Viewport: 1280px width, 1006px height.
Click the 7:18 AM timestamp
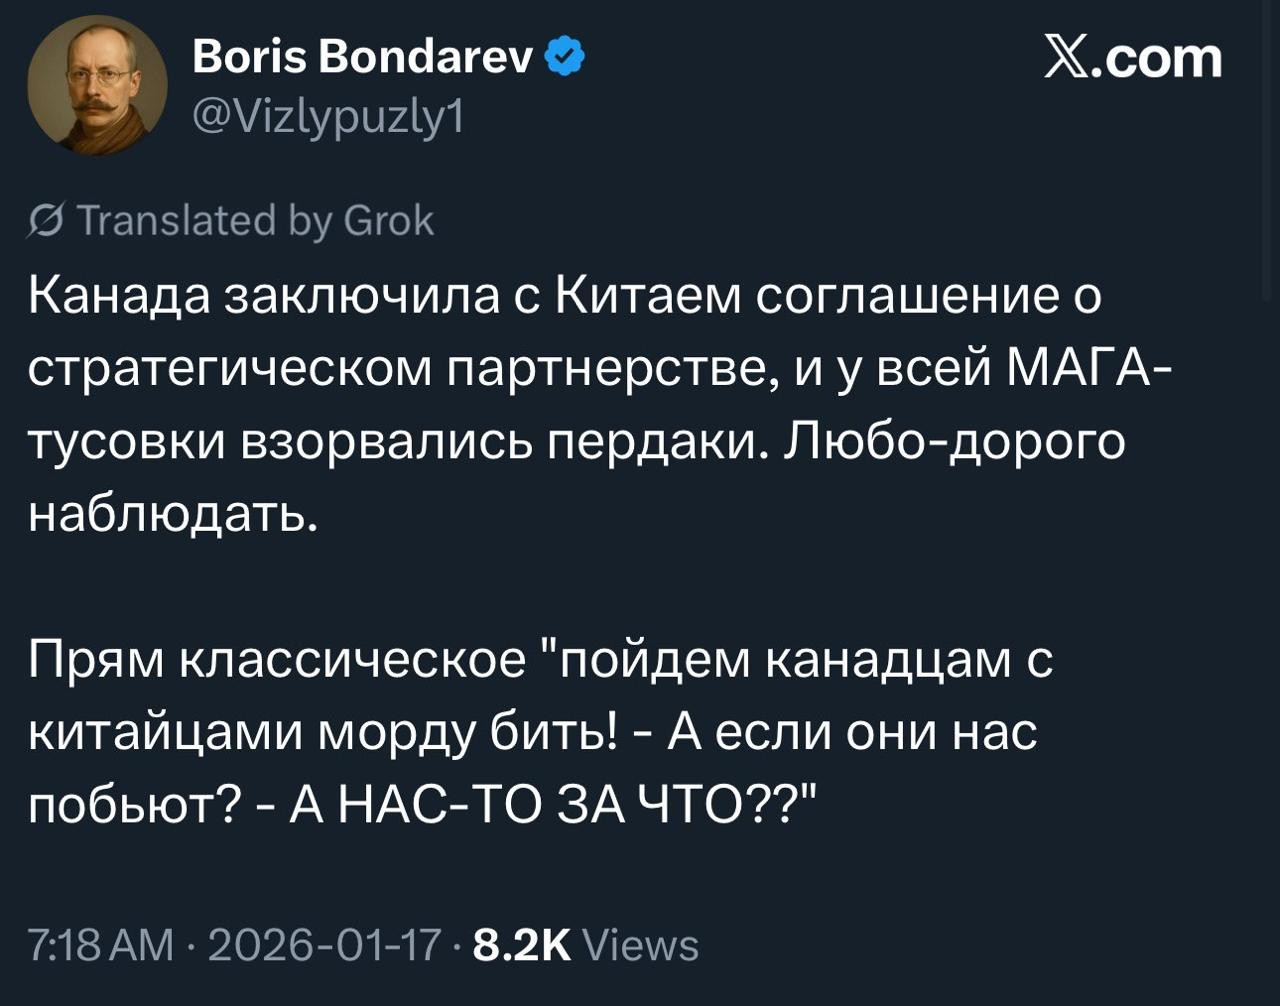tap(100, 945)
